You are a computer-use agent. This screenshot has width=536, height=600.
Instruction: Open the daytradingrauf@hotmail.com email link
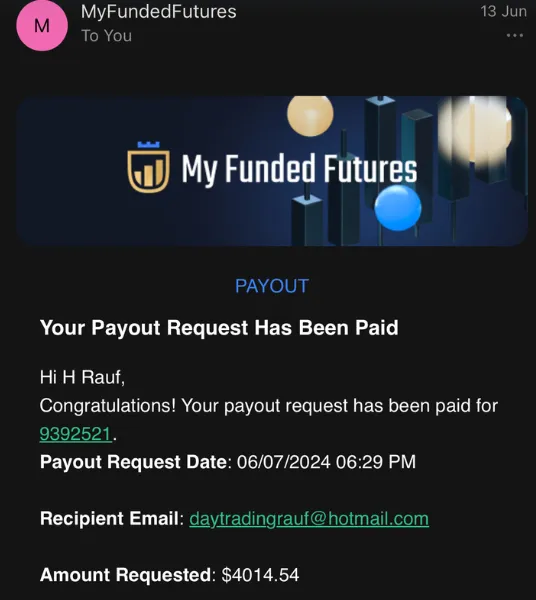click(309, 519)
